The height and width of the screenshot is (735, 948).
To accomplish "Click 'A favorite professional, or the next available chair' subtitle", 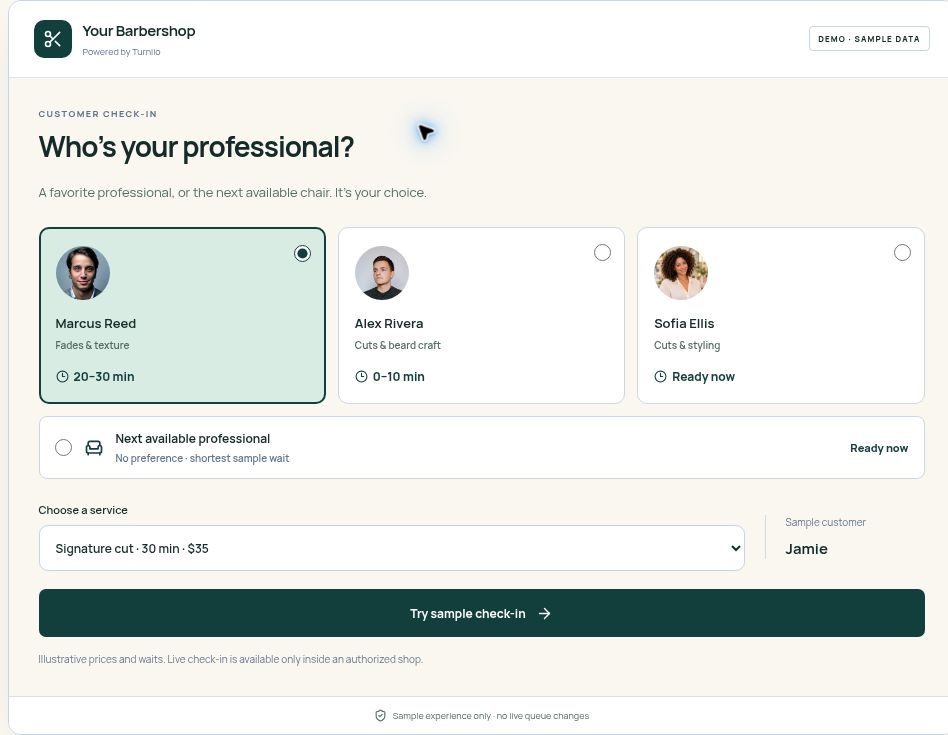I will (x=232, y=193).
